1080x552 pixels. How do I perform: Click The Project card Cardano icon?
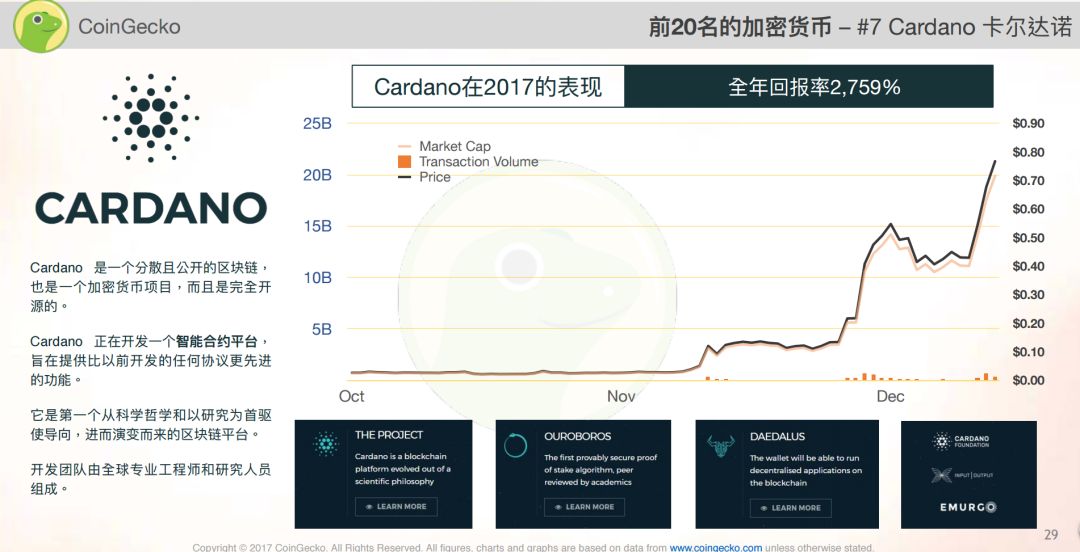[x=325, y=444]
